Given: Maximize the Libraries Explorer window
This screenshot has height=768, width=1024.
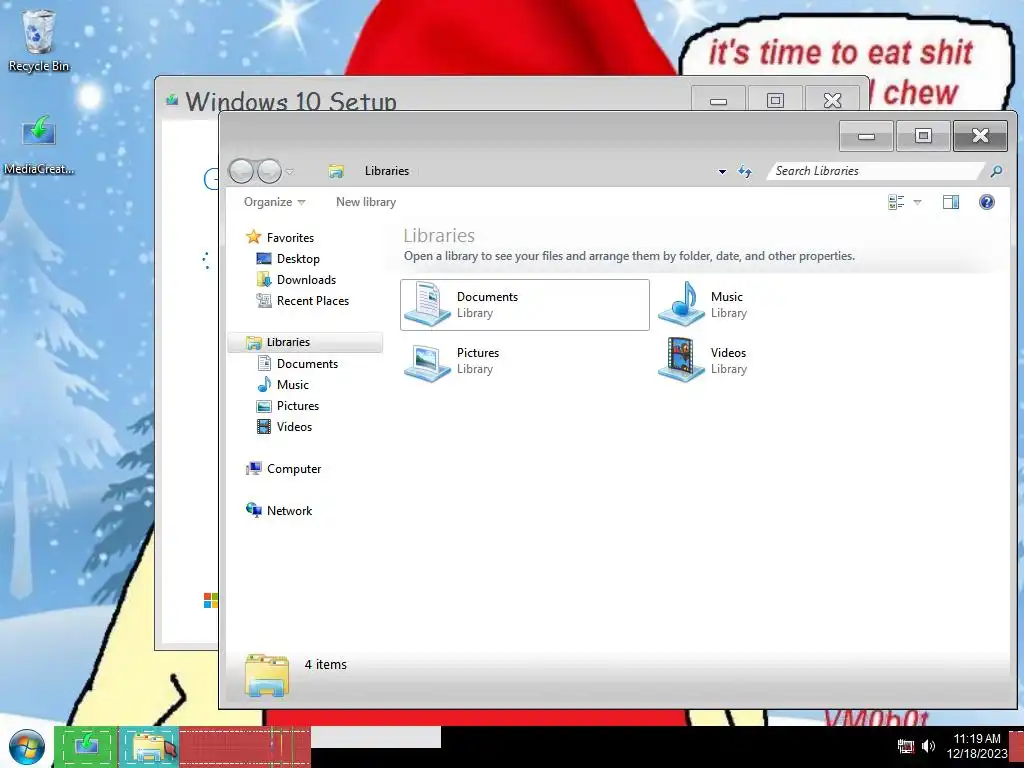Looking at the screenshot, I should click(x=923, y=136).
